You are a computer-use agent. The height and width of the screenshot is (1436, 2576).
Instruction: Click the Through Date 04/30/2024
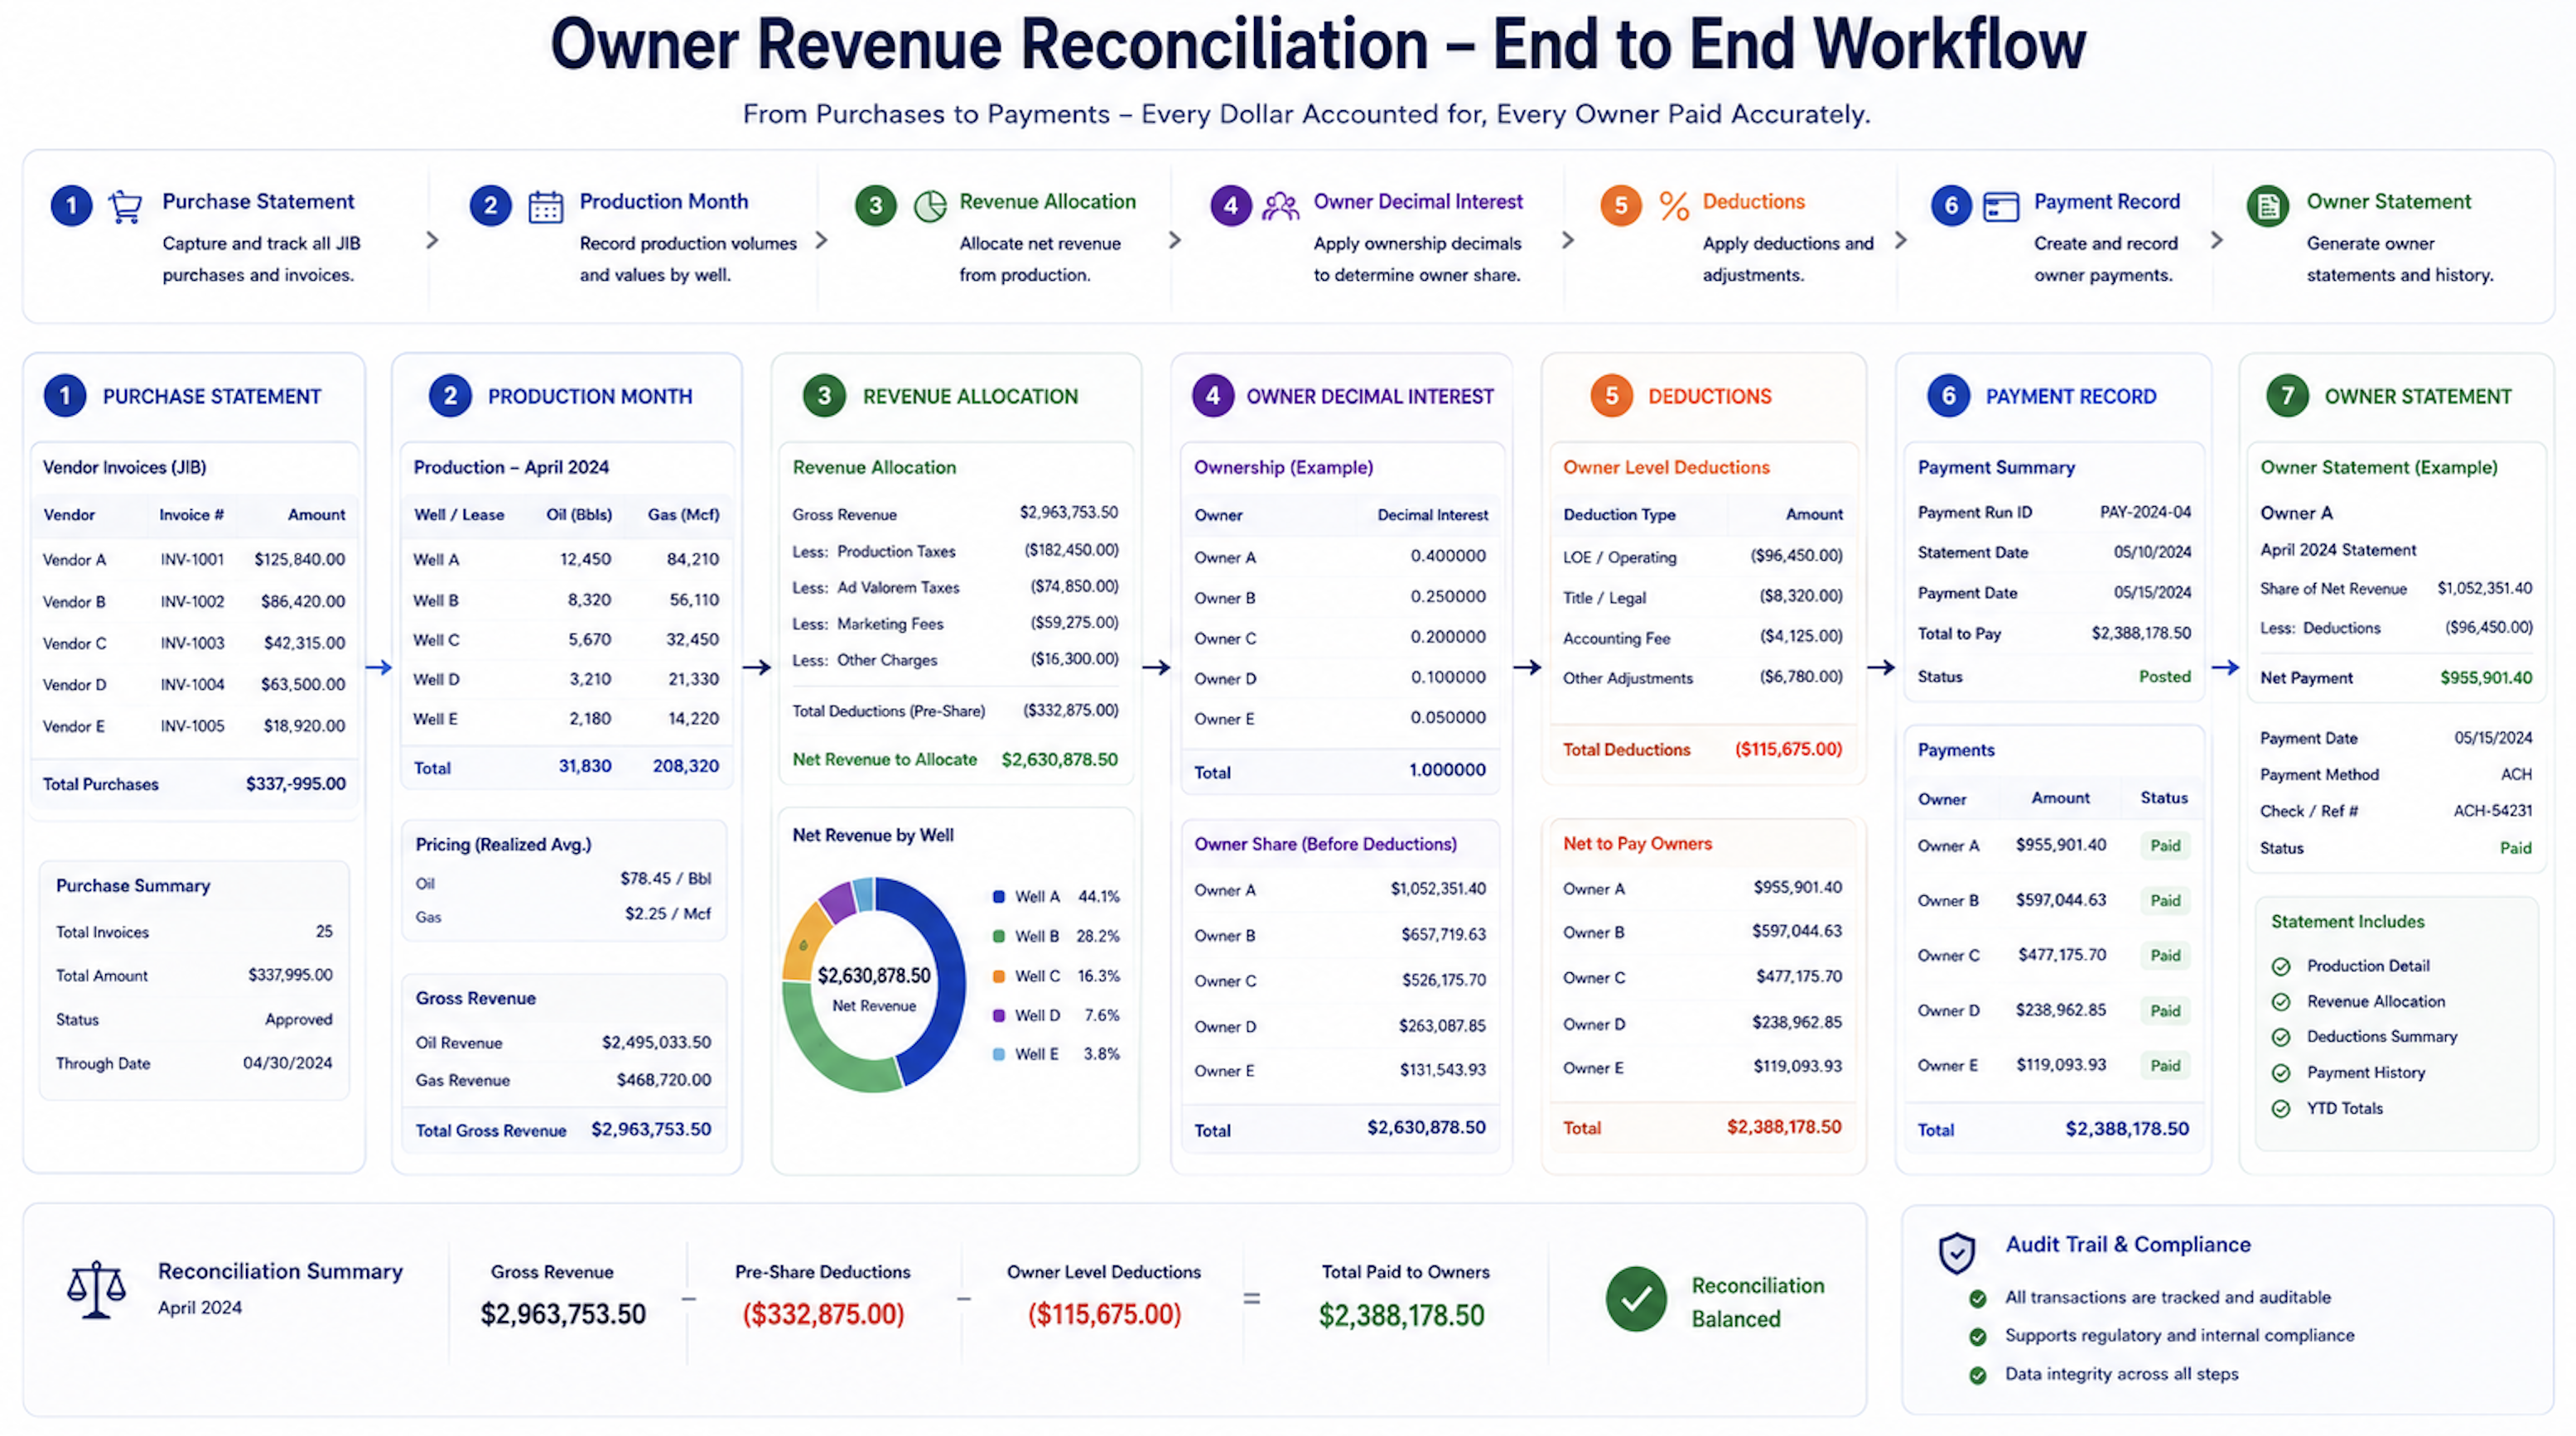coord(288,1064)
